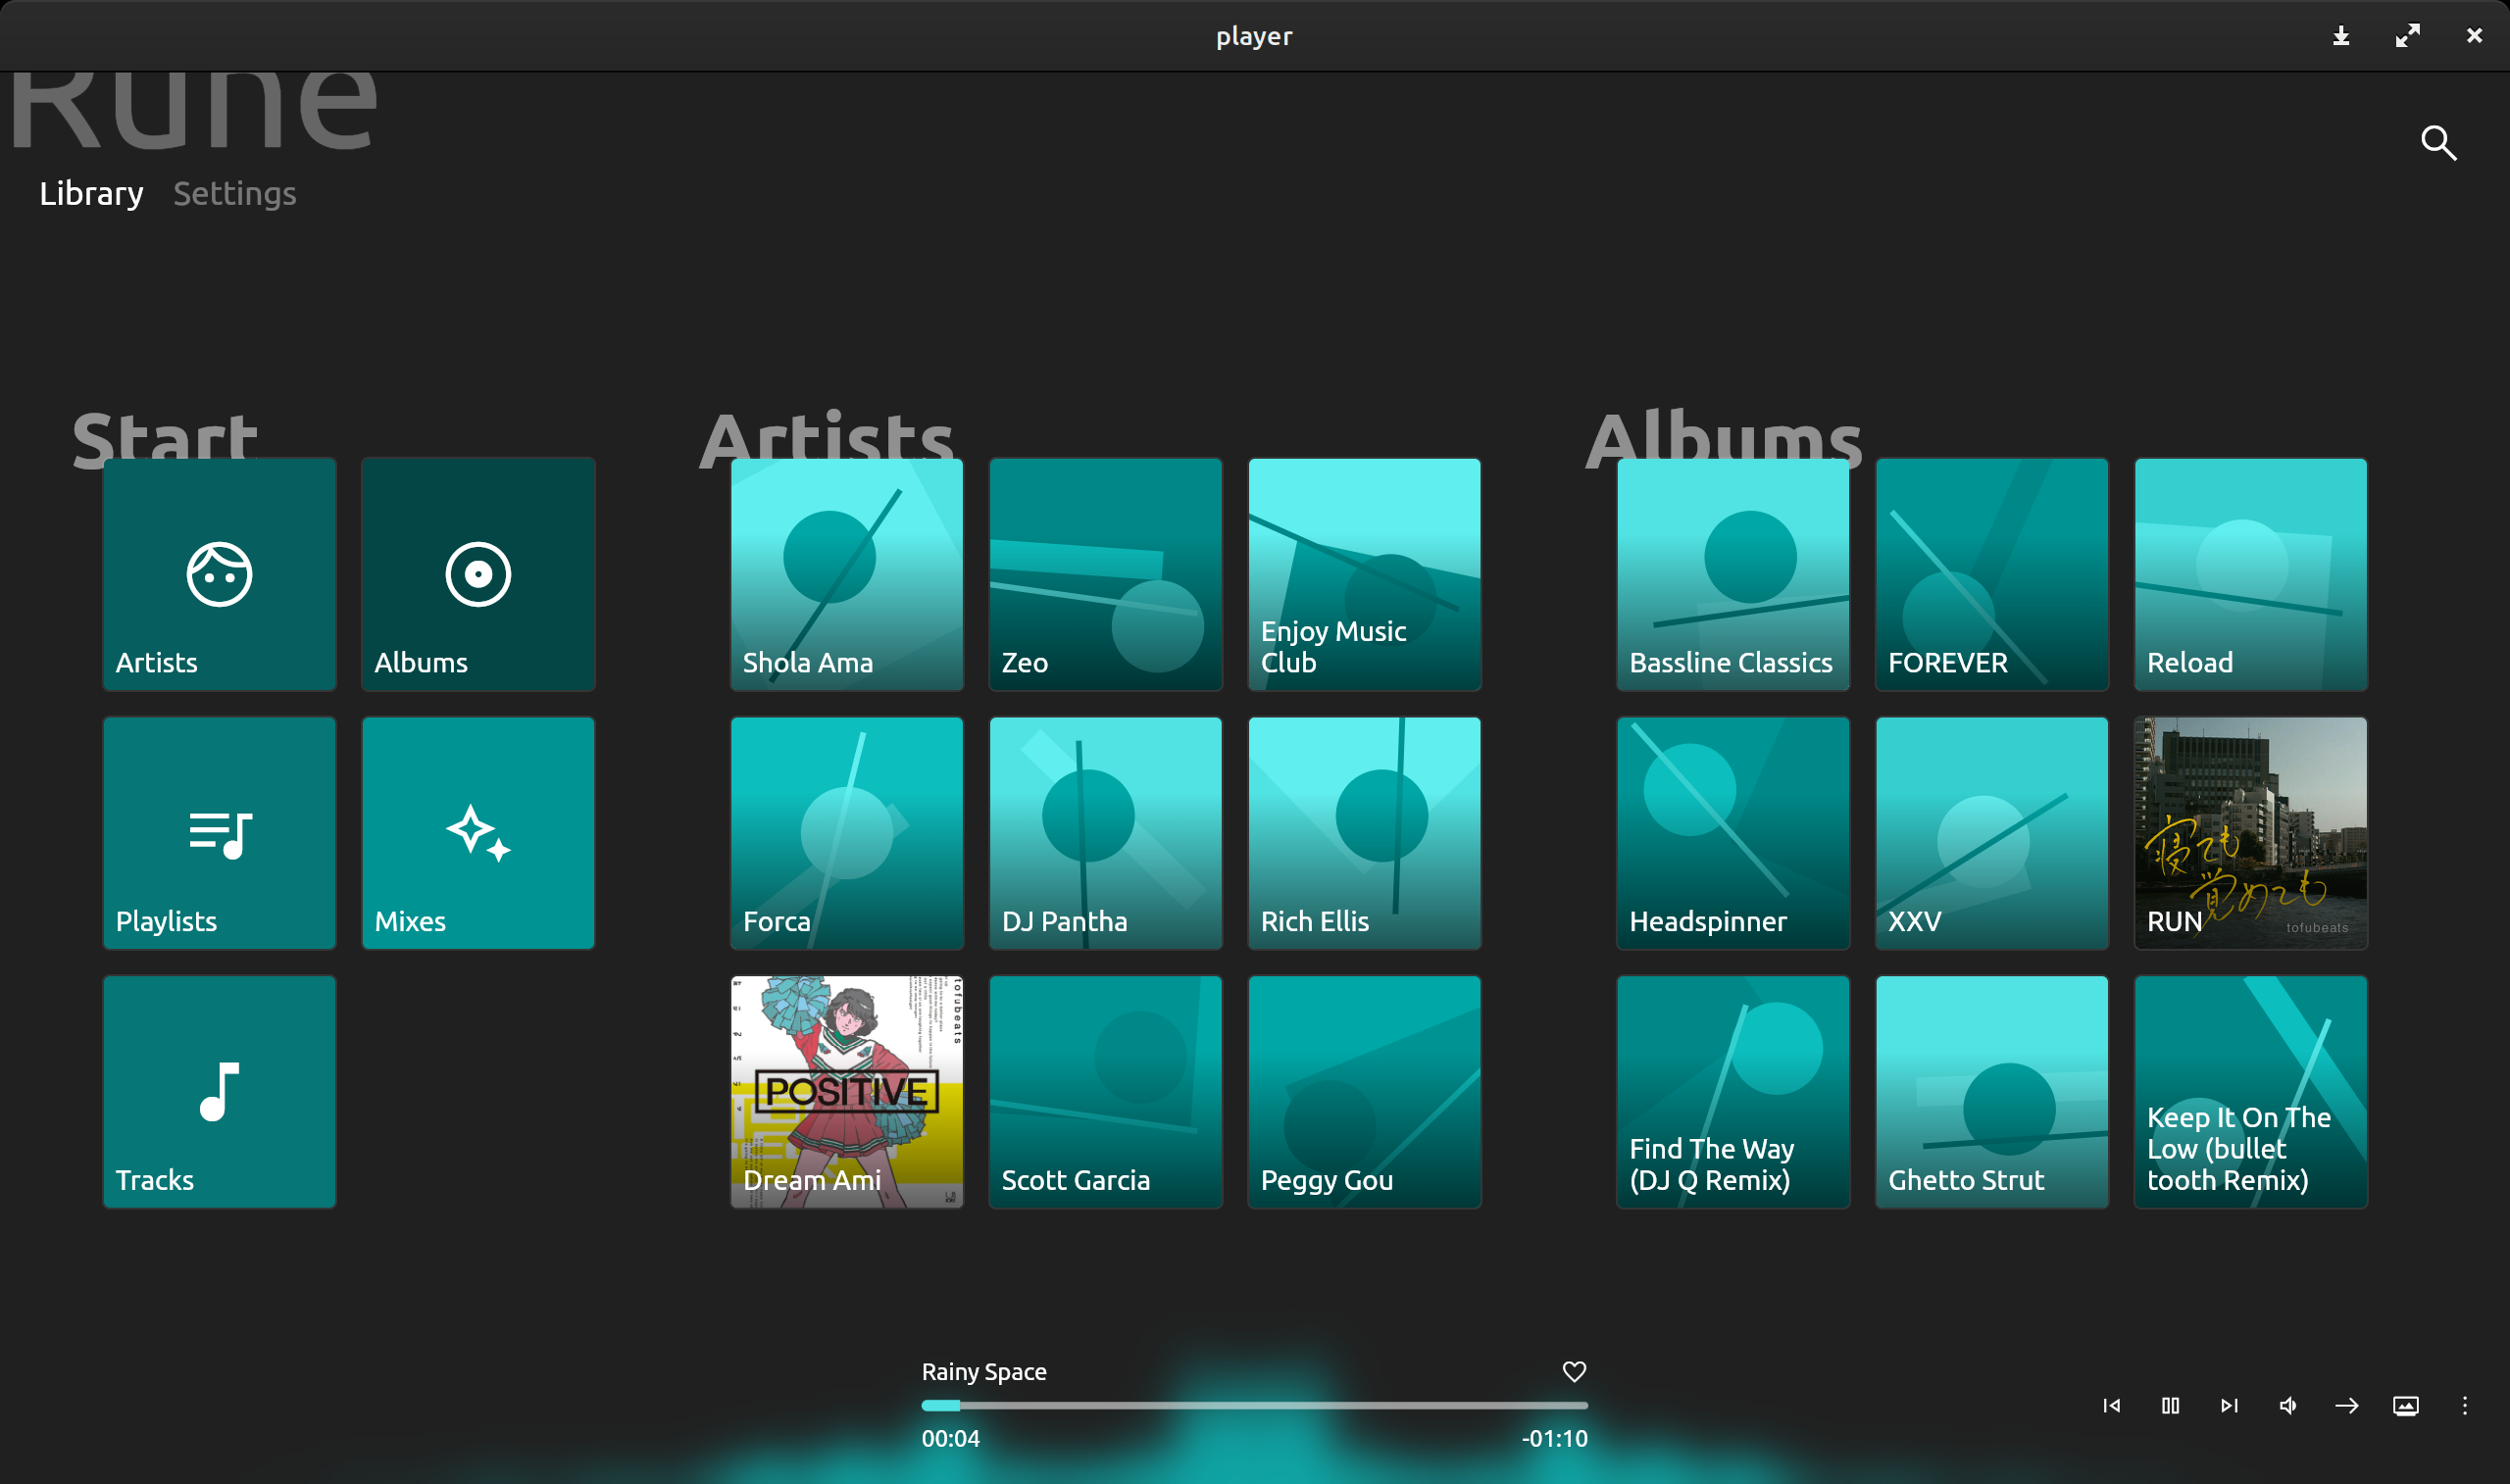Open the Playlists tile
The width and height of the screenshot is (2510, 1484).
219,833
